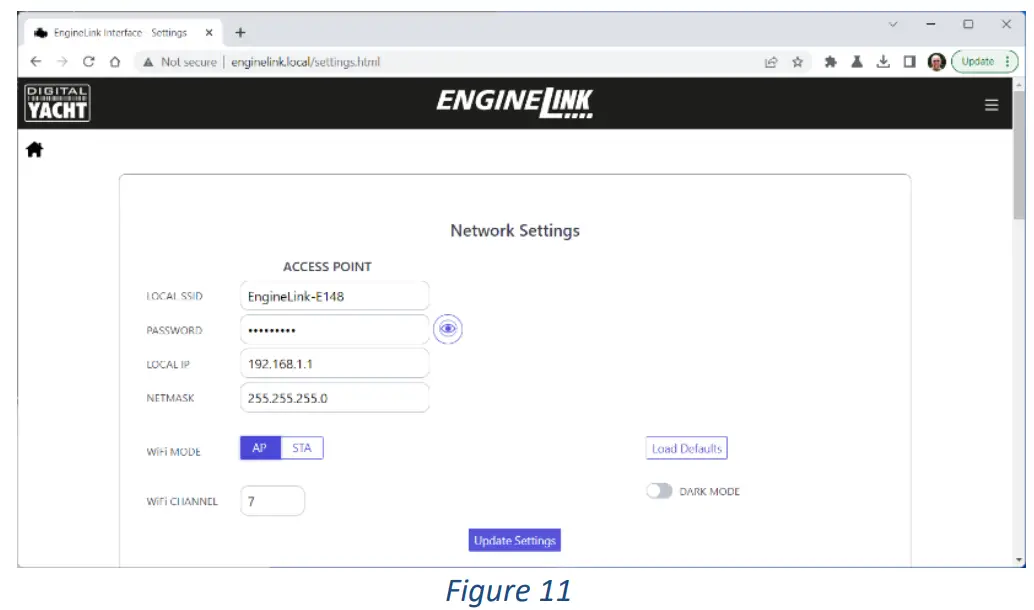Click the home icon below the logo

[x=33, y=148]
